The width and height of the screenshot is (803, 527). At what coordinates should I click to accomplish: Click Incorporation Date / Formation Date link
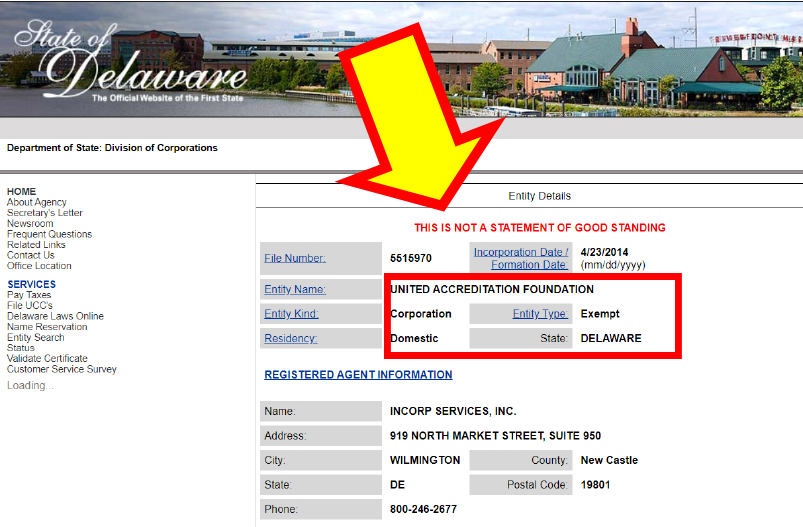tap(521, 258)
